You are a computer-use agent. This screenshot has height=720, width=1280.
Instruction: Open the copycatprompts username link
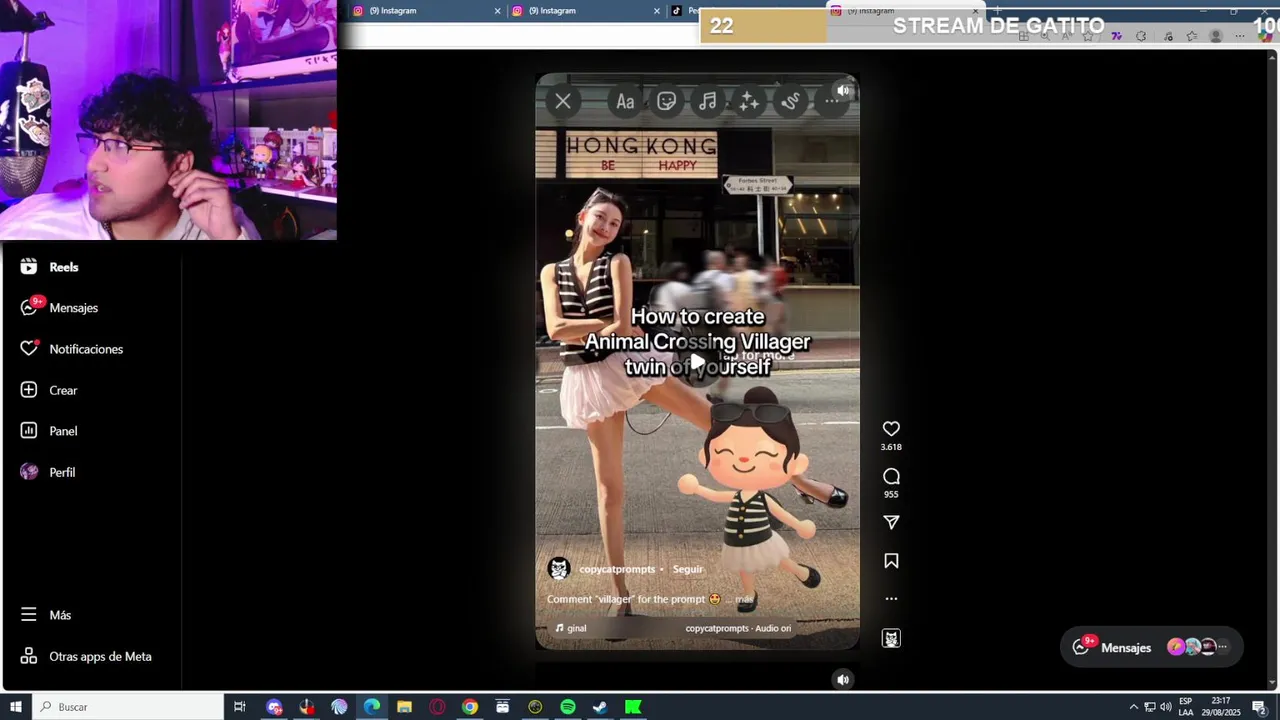(x=617, y=569)
